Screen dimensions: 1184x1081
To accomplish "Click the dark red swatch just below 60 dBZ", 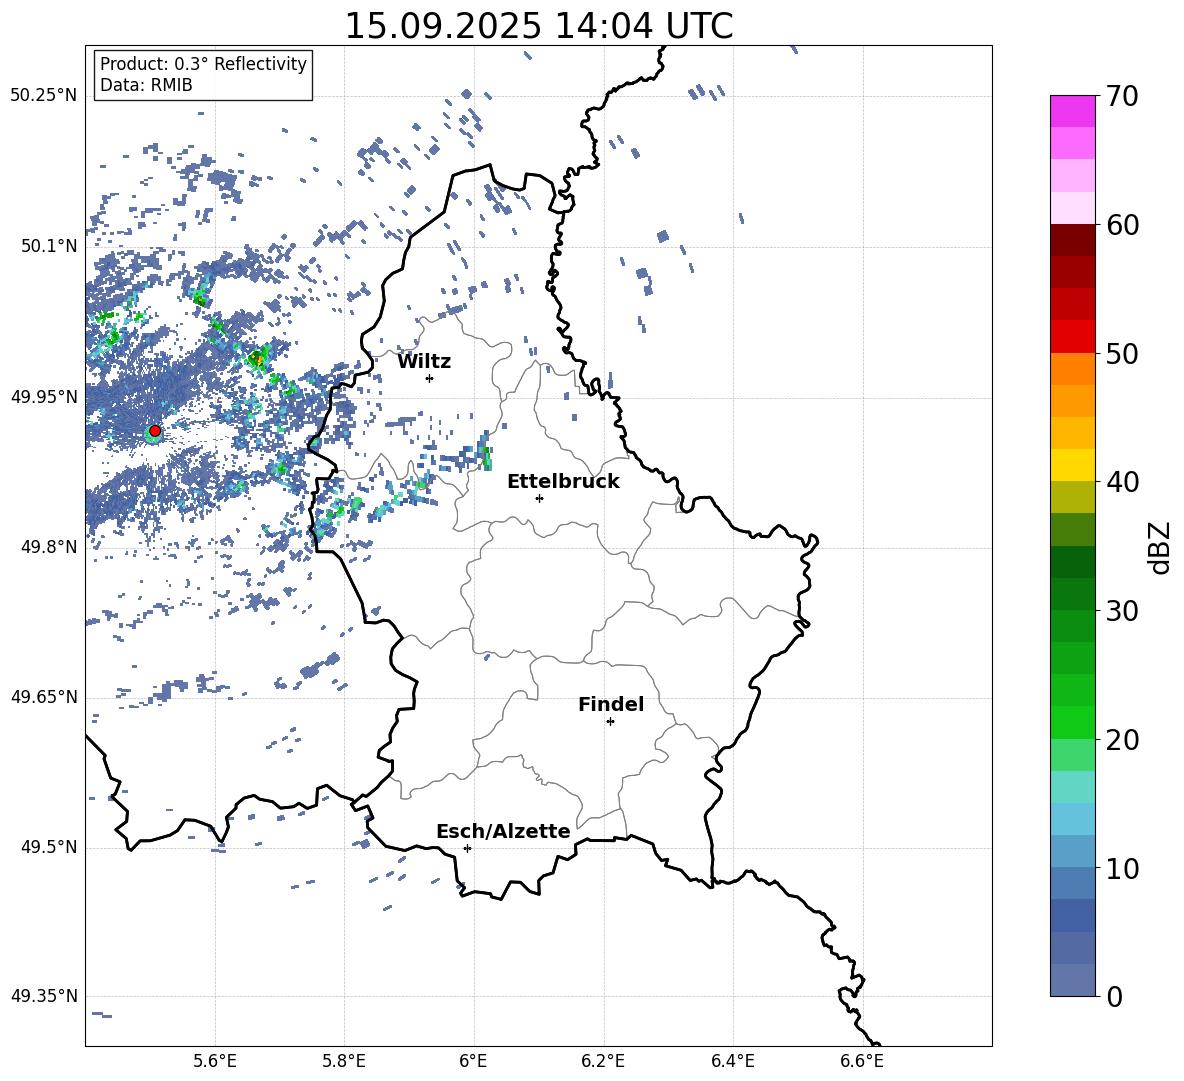I will tap(1072, 241).
